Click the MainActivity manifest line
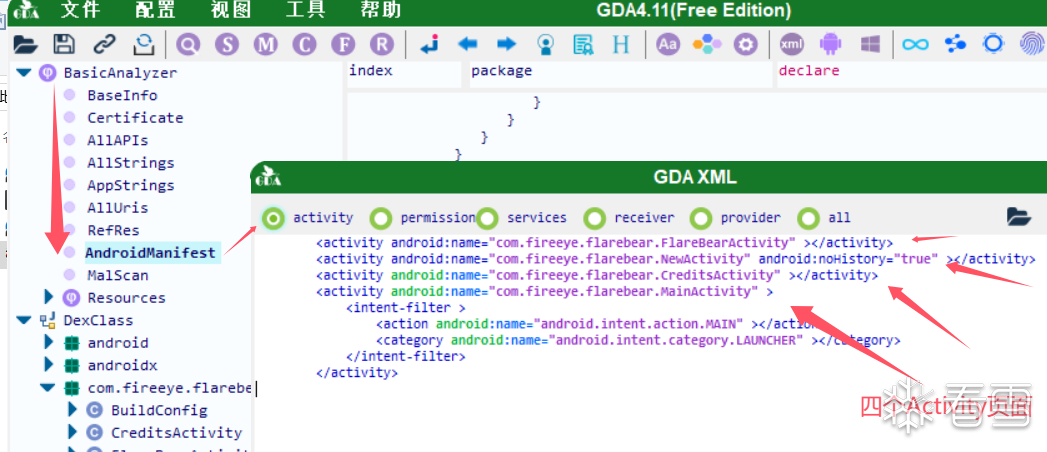The height and width of the screenshot is (452, 1047). (544, 292)
